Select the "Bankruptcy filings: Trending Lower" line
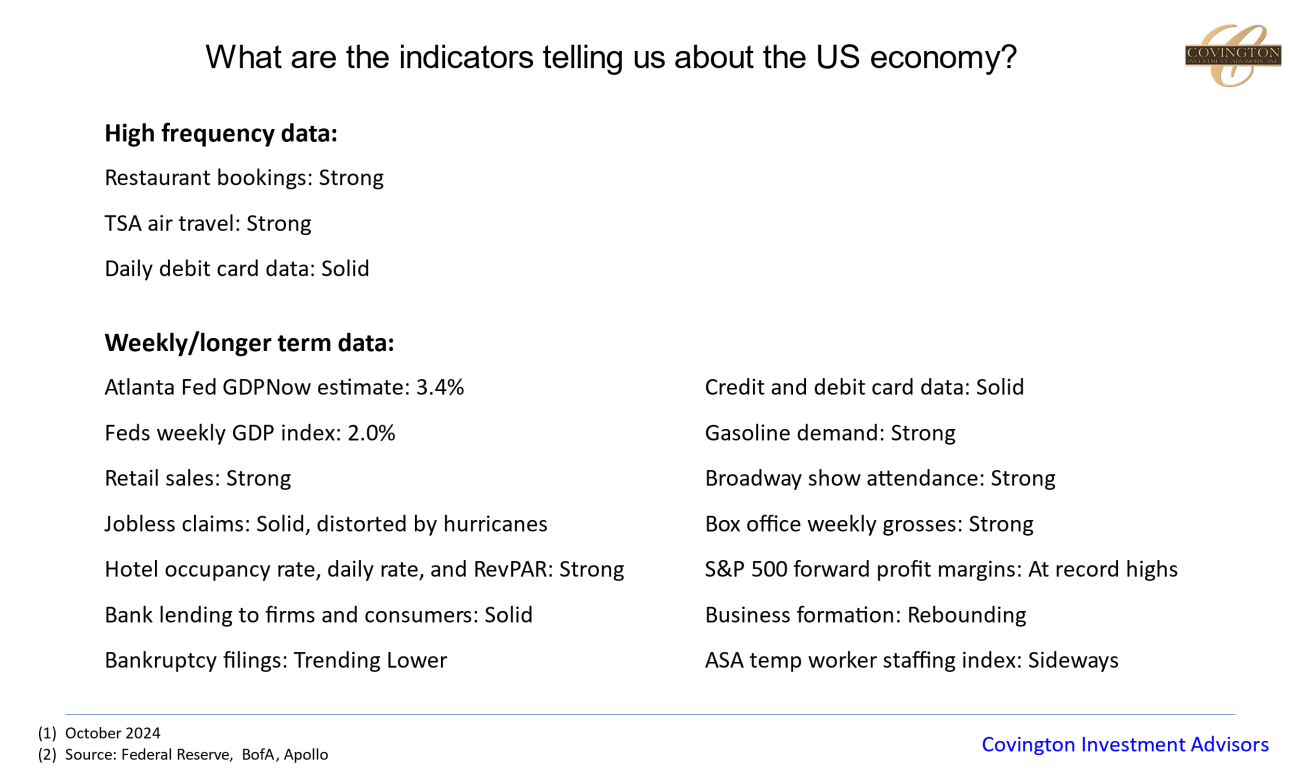 [276, 660]
